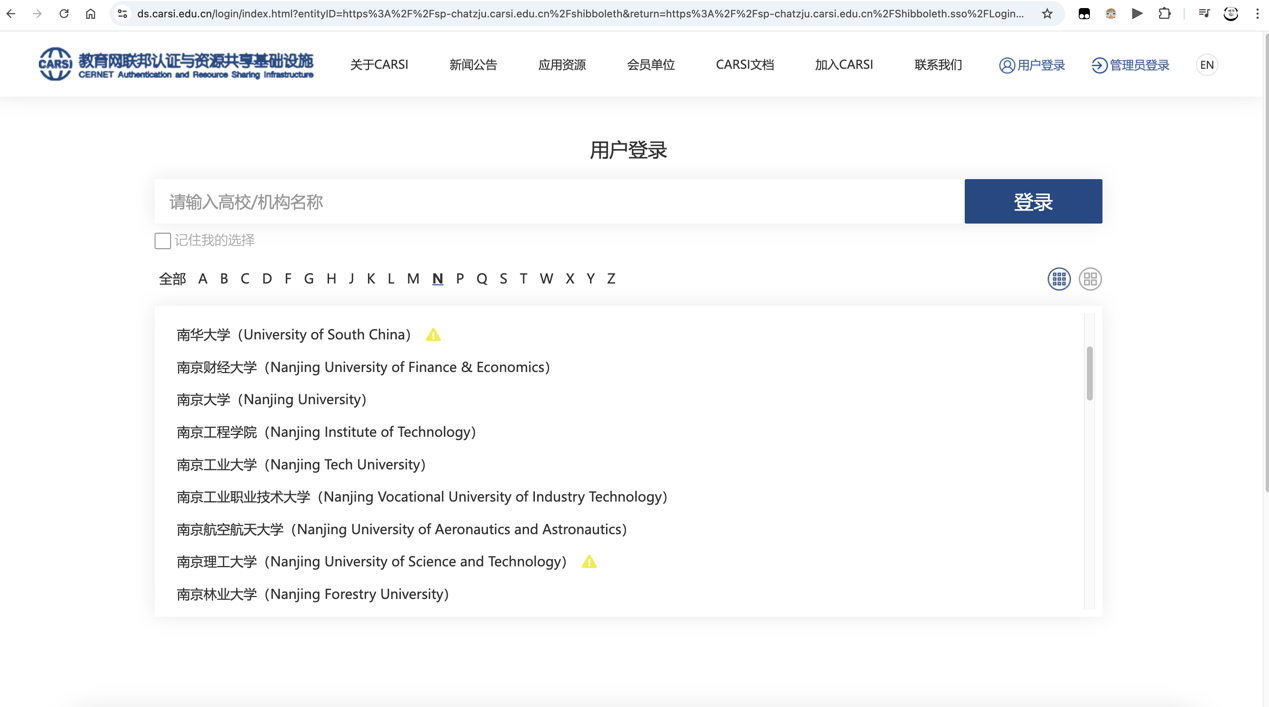Select 南京工业大学 (Nanjing Tech University)

click(x=301, y=465)
